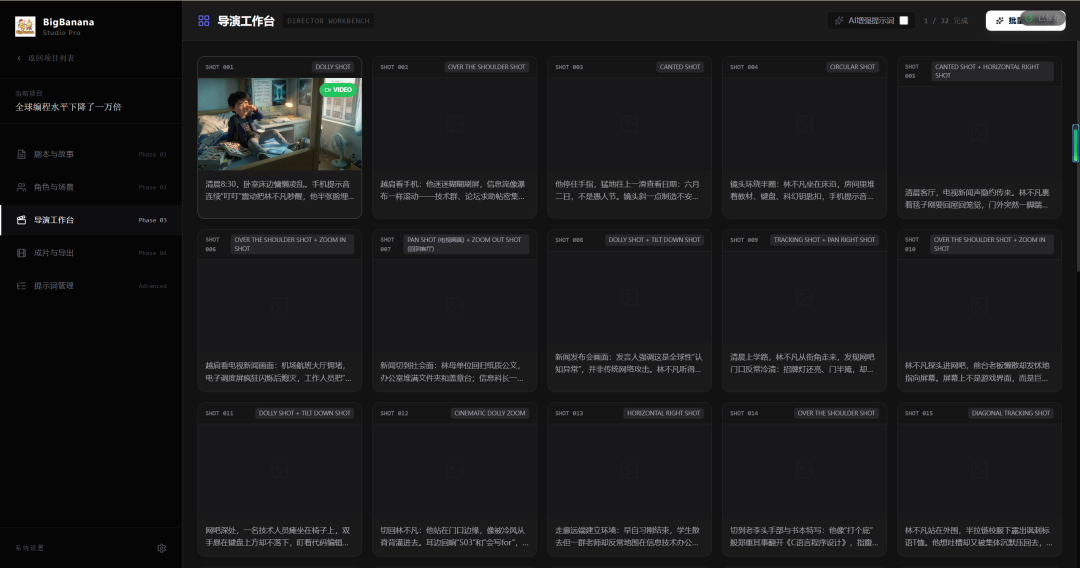Click the green VIDEO badge on Shot 001
Image resolution: width=1080 pixels, height=568 pixels.
tap(338, 89)
